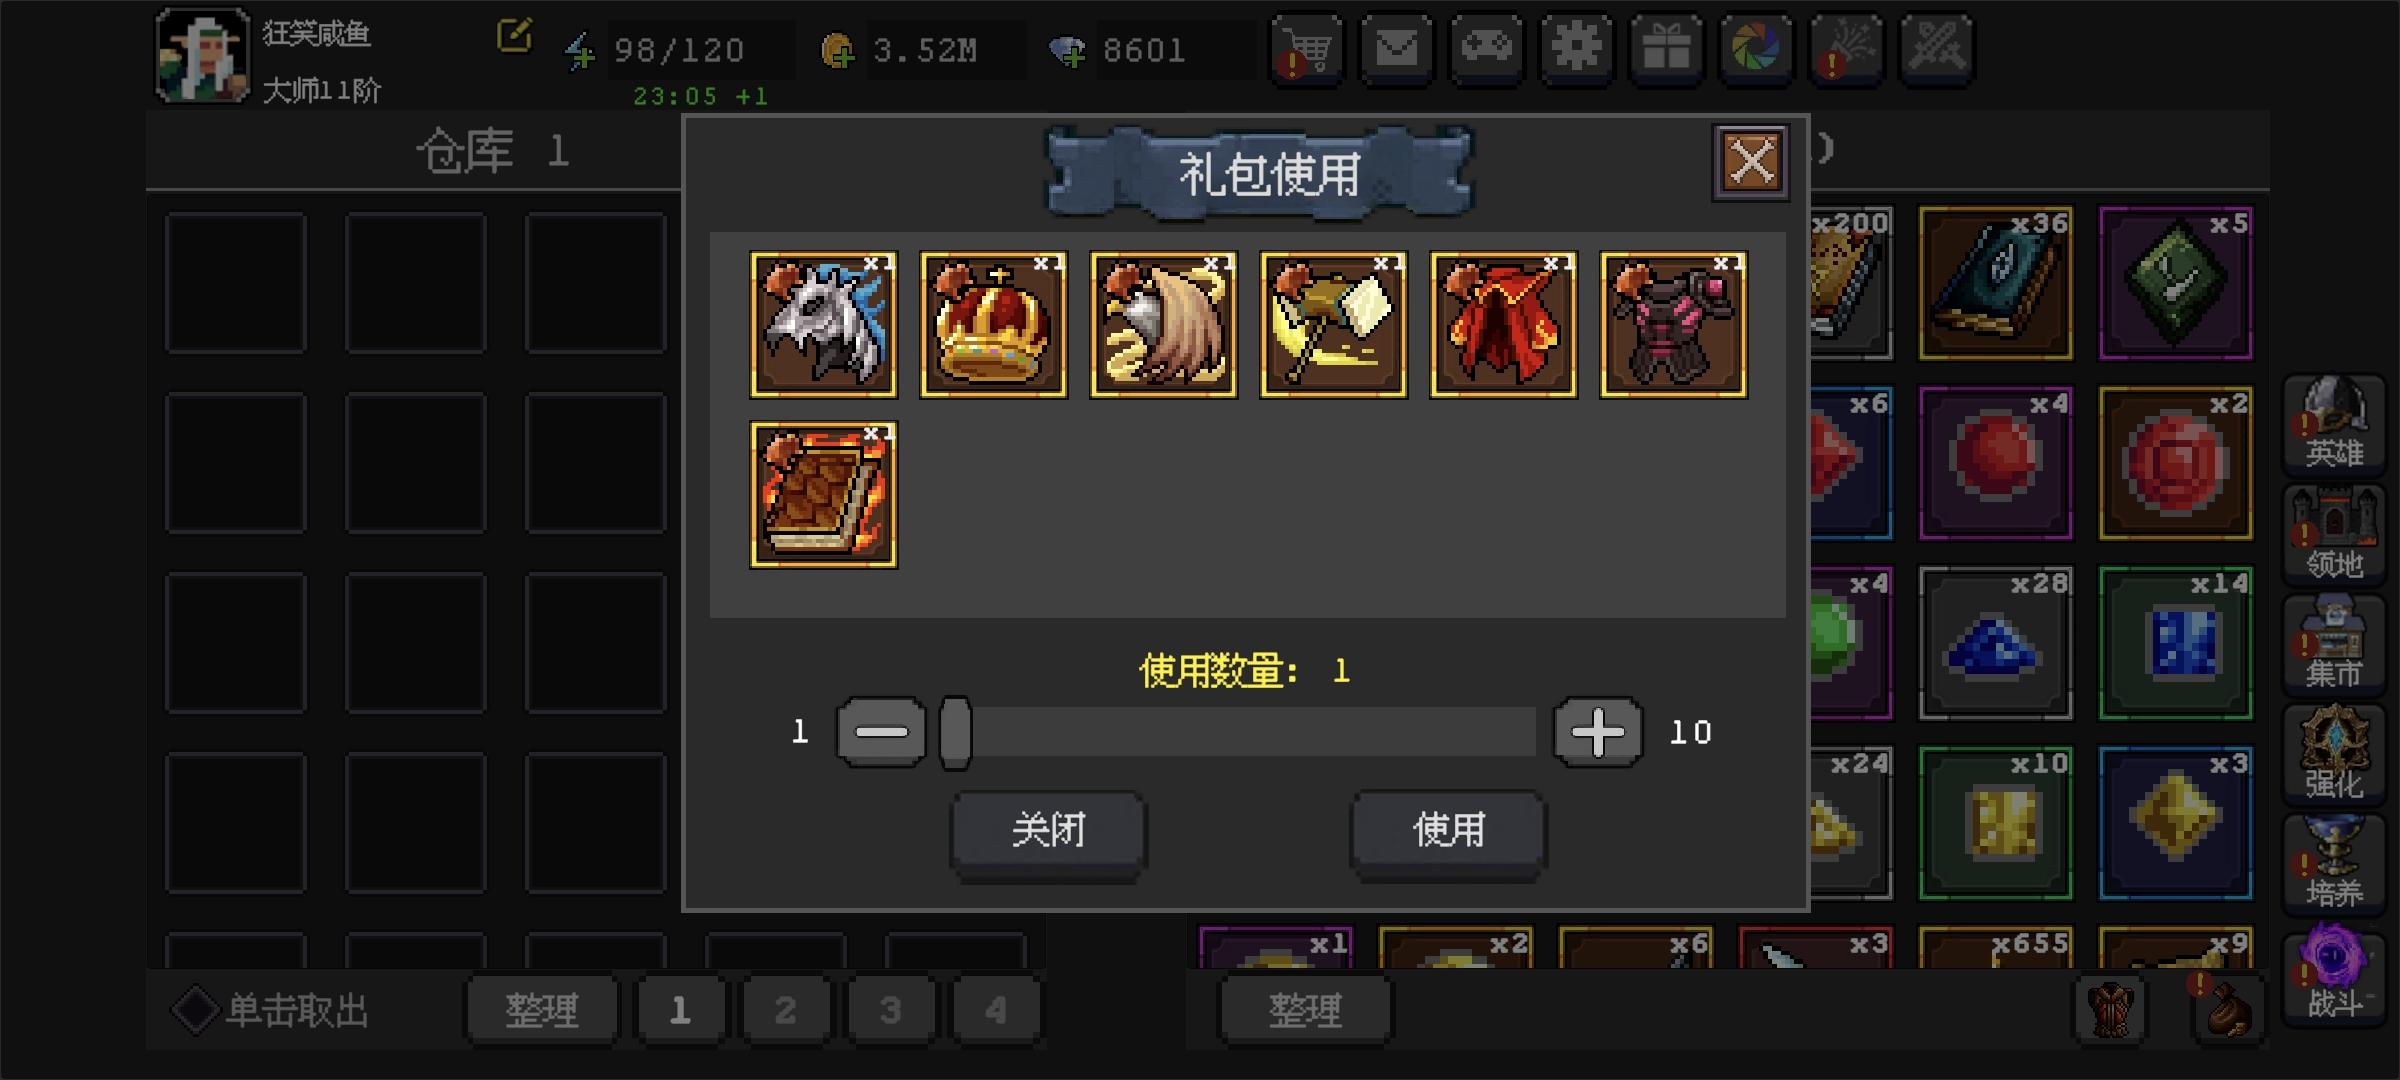Switch to warehouse page tab 3
The height and width of the screenshot is (1080, 2400).
click(x=891, y=1010)
